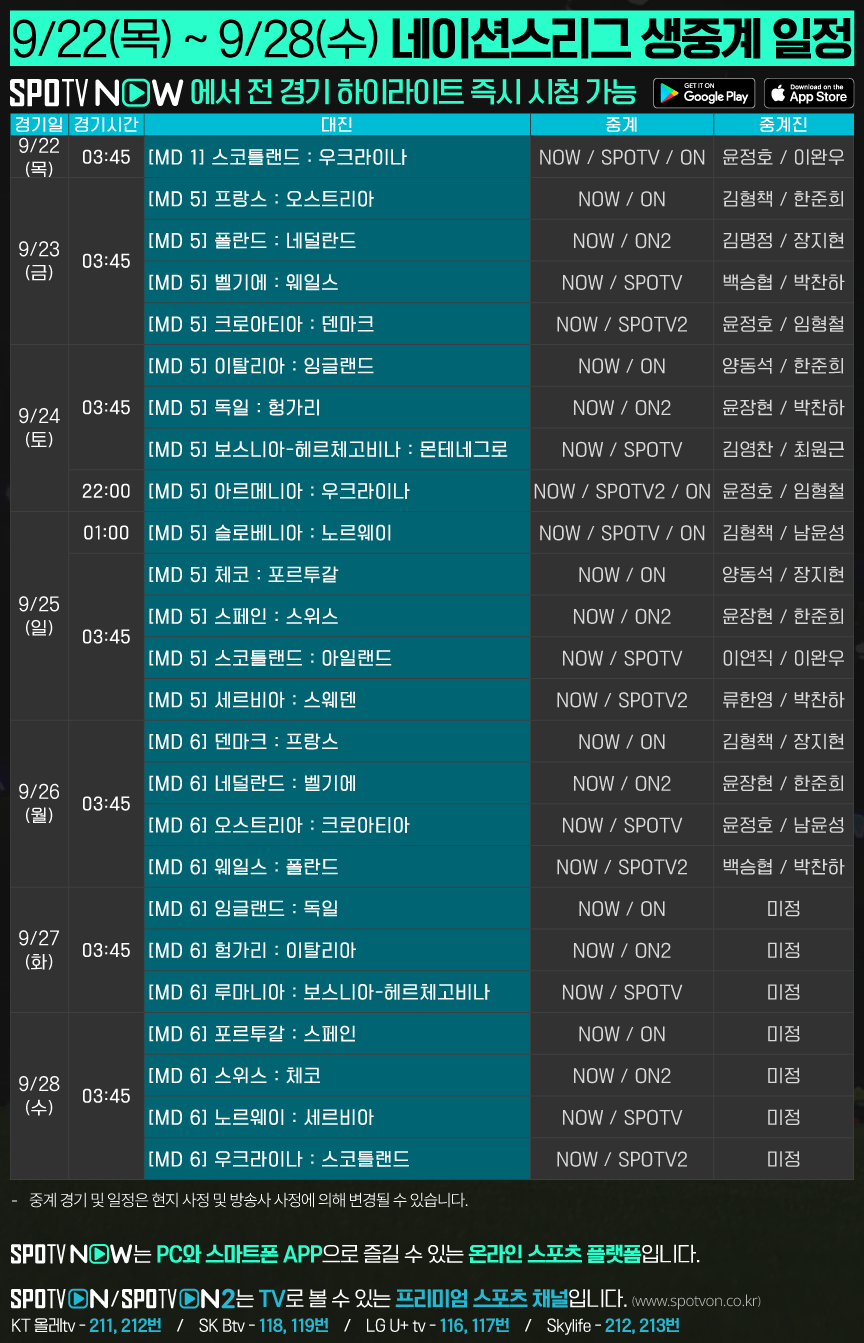Click the NOW / SPOTV2 / ON broadcast cell
This screenshot has height=1343, width=864.
tap(622, 491)
